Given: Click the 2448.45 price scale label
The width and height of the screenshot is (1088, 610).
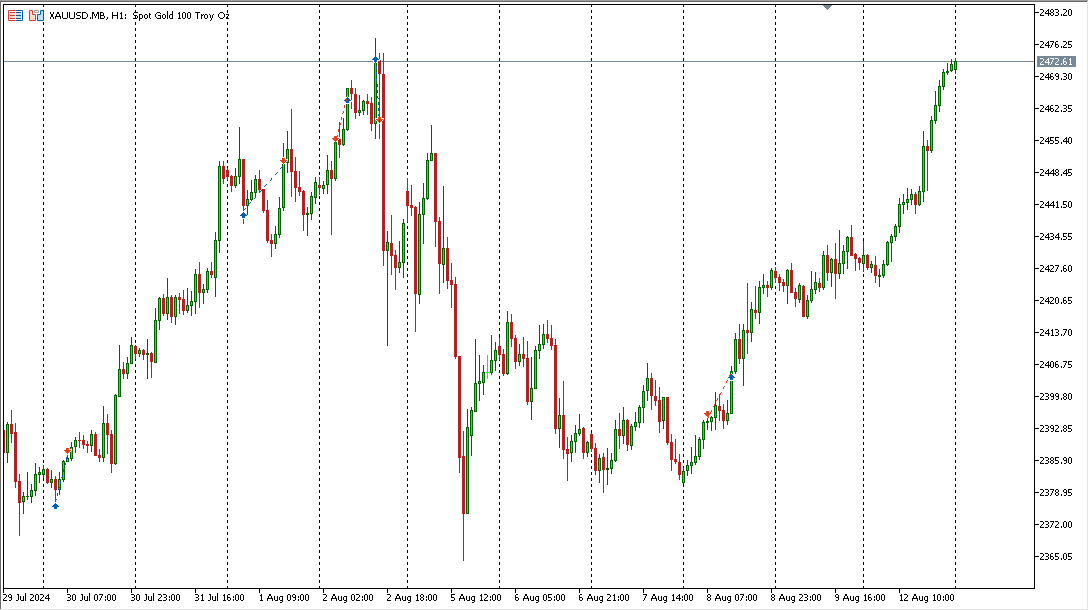Looking at the screenshot, I should [1055, 172].
